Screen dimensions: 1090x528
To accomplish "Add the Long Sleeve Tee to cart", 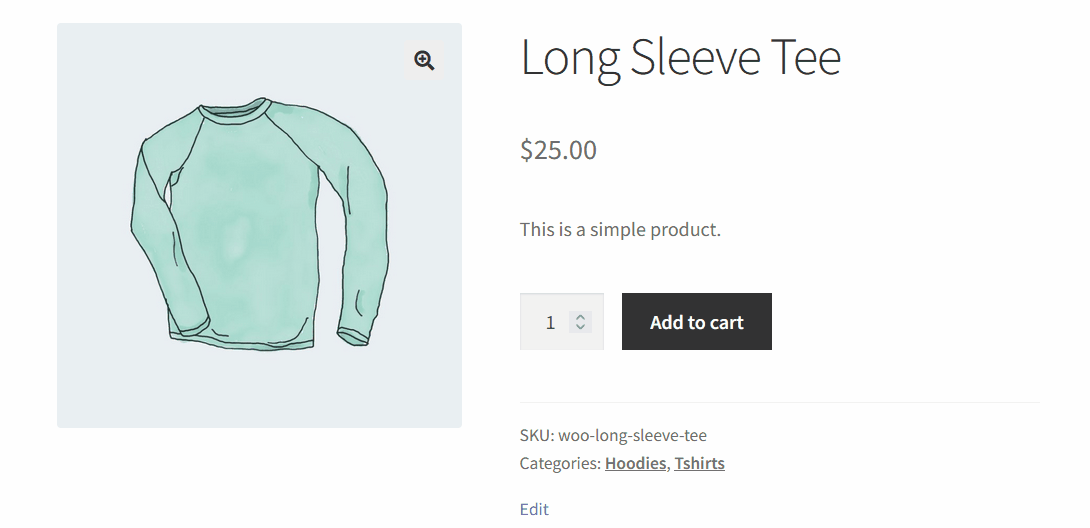I will [697, 322].
